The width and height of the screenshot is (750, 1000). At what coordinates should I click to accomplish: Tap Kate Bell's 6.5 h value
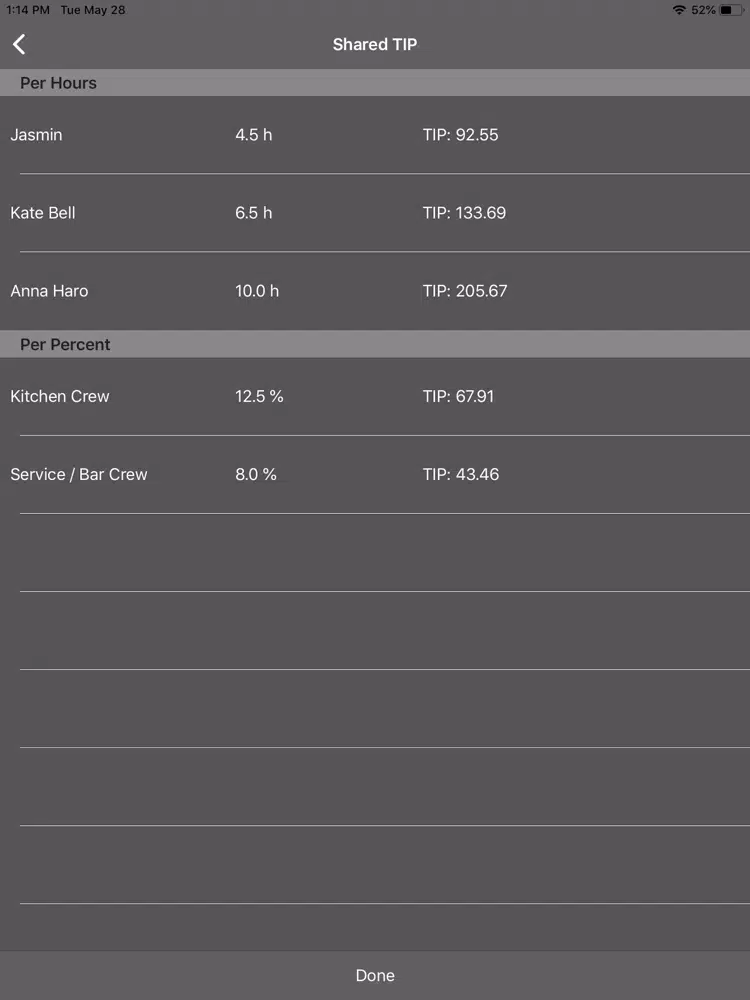click(x=254, y=212)
